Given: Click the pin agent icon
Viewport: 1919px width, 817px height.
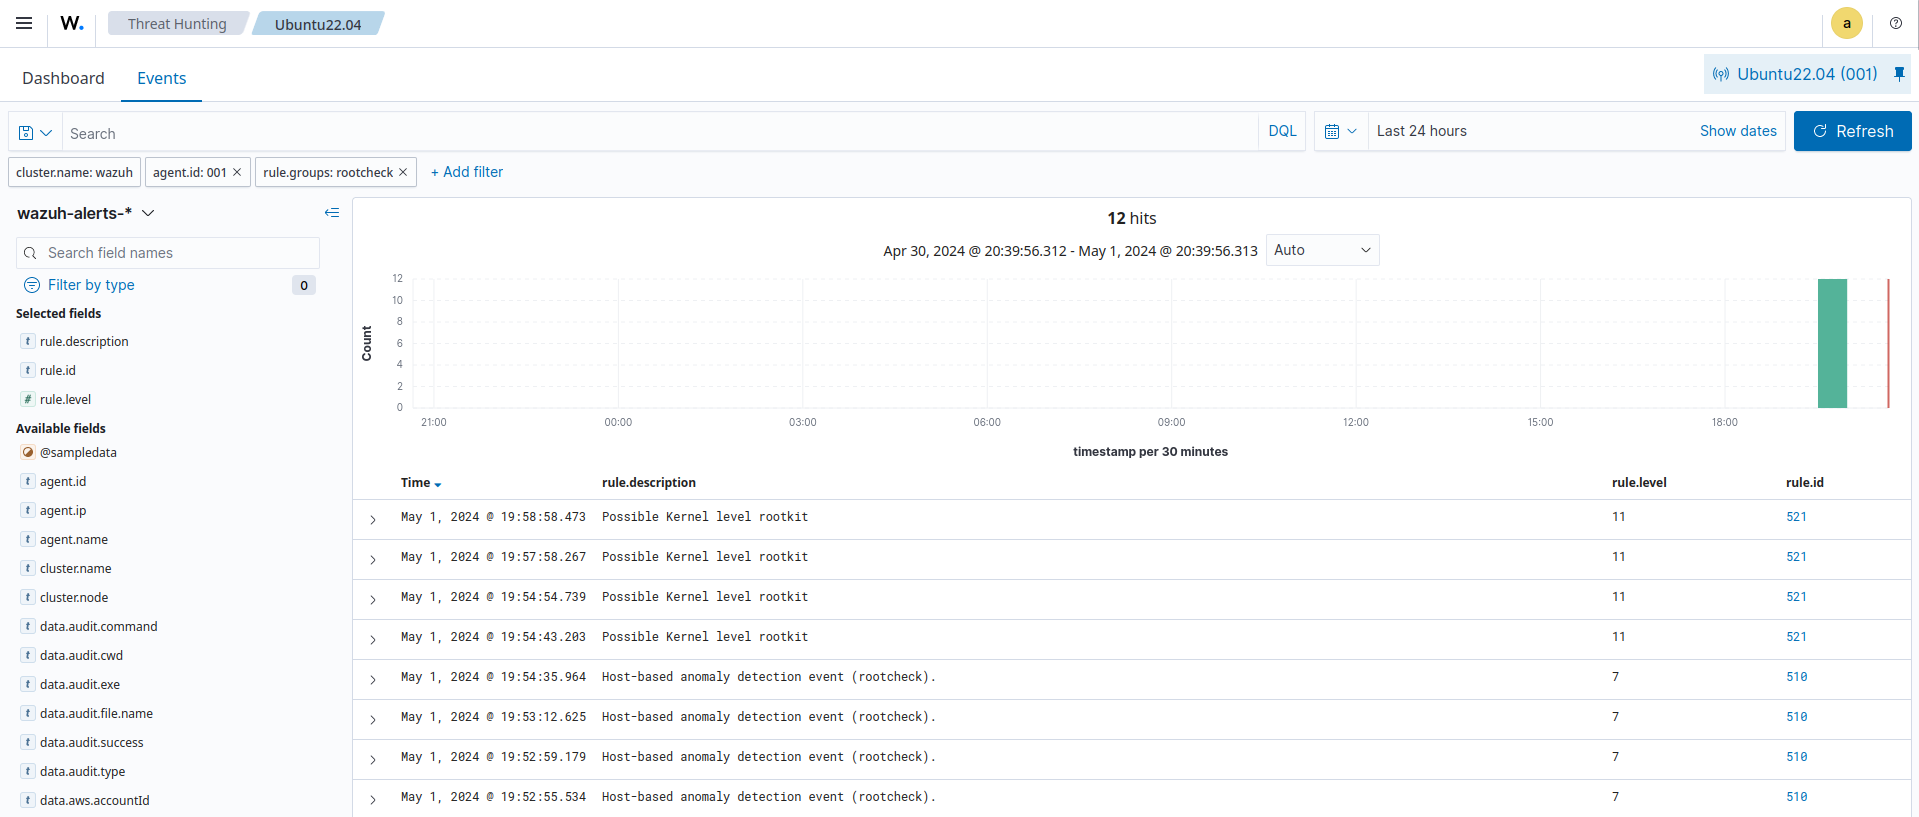Looking at the screenshot, I should (1899, 74).
